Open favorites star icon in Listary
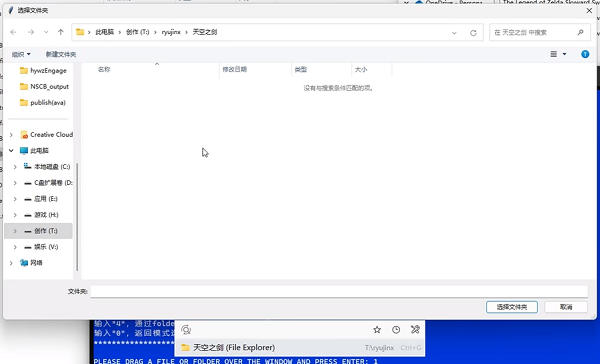The image size is (600, 364). click(377, 330)
